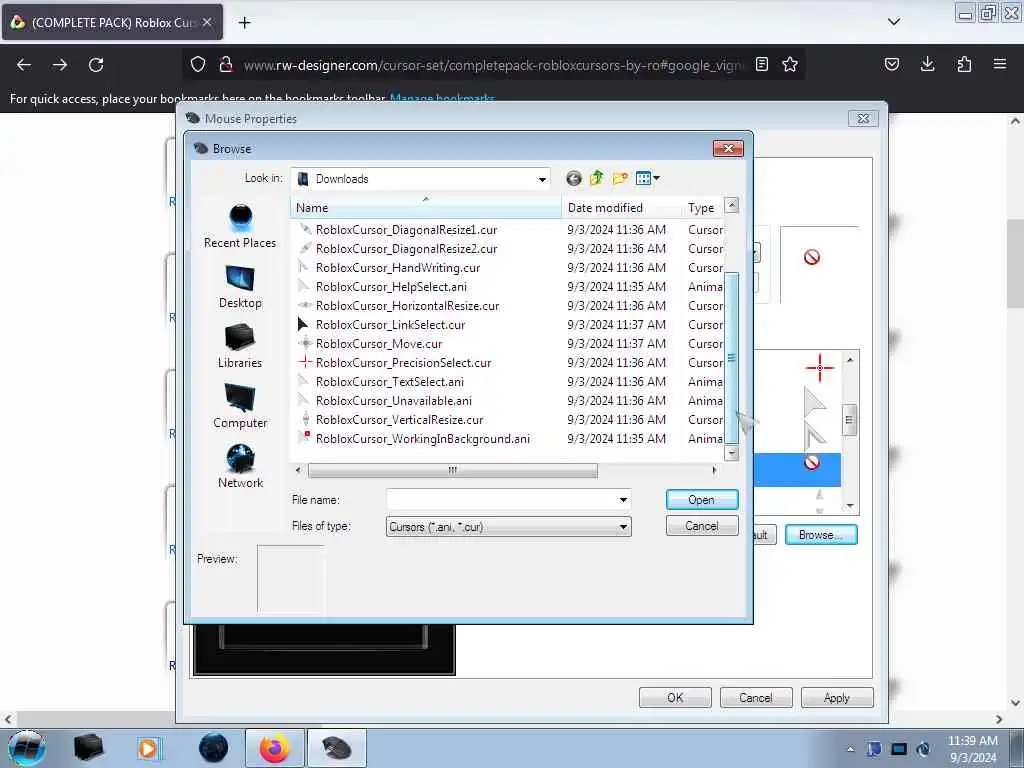The height and width of the screenshot is (768, 1024).
Task: Open Firefox extensions icon
Action: (x=964, y=64)
